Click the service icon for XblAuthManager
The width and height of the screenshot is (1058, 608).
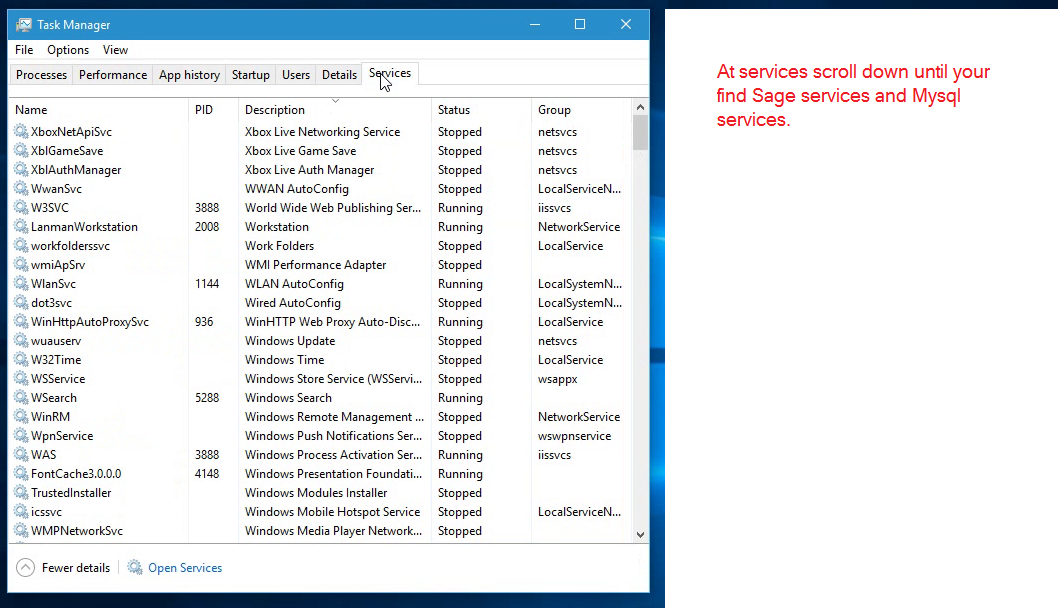coord(21,169)
